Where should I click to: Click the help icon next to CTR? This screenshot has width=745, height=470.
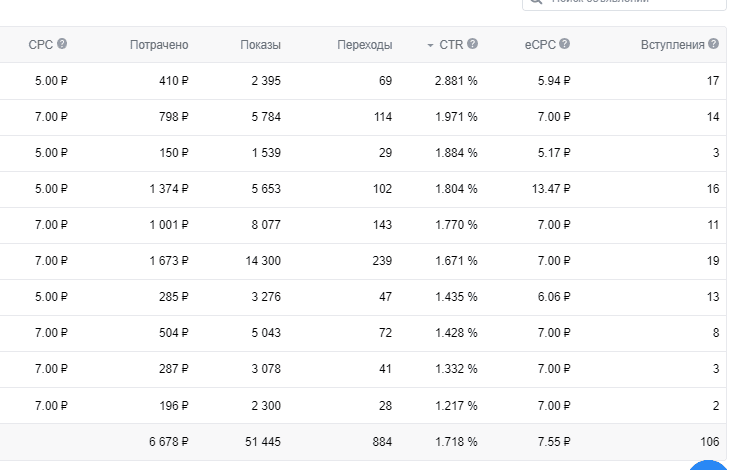tap(472, 44)
